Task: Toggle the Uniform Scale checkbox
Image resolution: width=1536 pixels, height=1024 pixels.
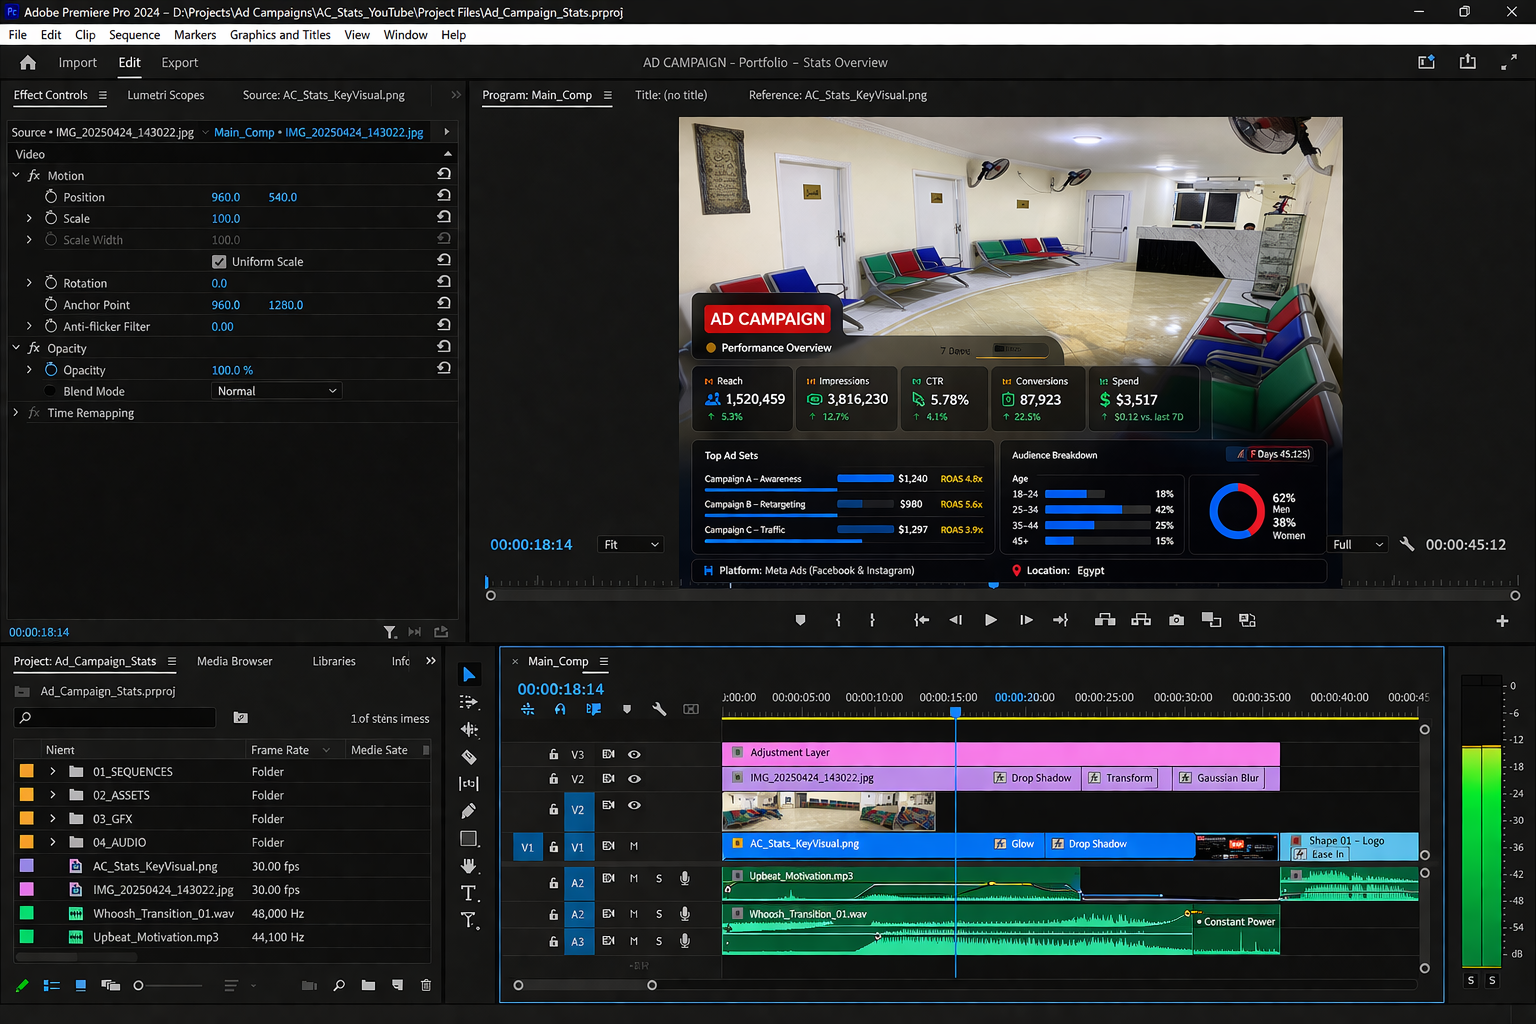Action: click(219, 262)
